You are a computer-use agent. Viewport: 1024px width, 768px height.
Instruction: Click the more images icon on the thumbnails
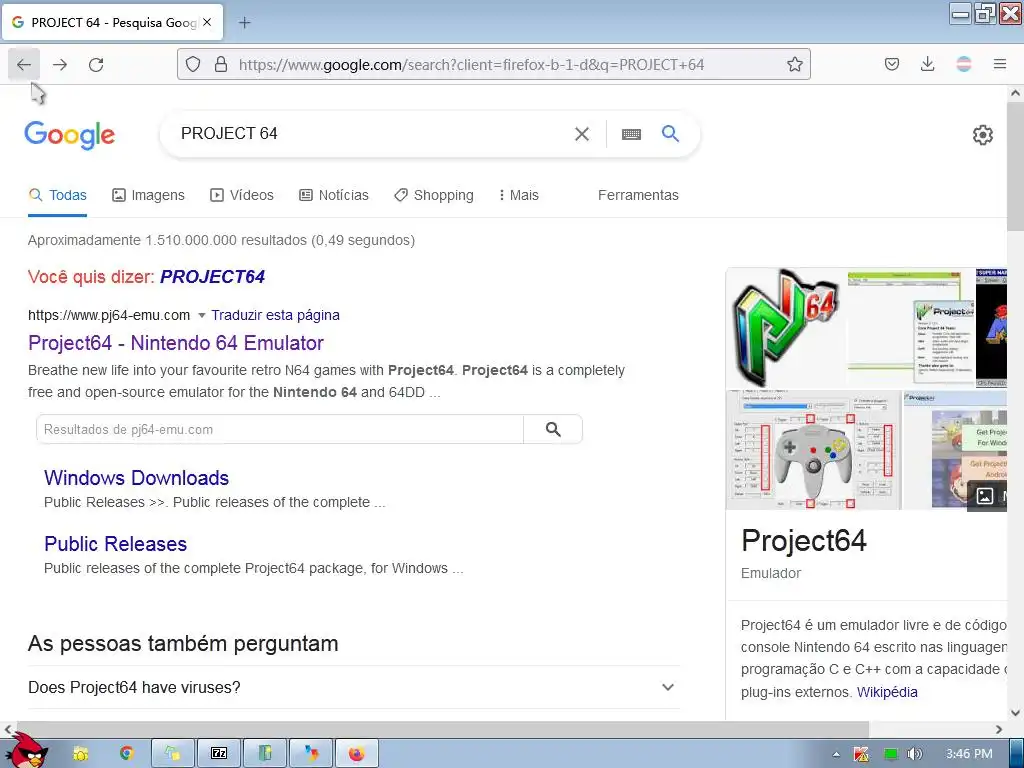(985, 496)
